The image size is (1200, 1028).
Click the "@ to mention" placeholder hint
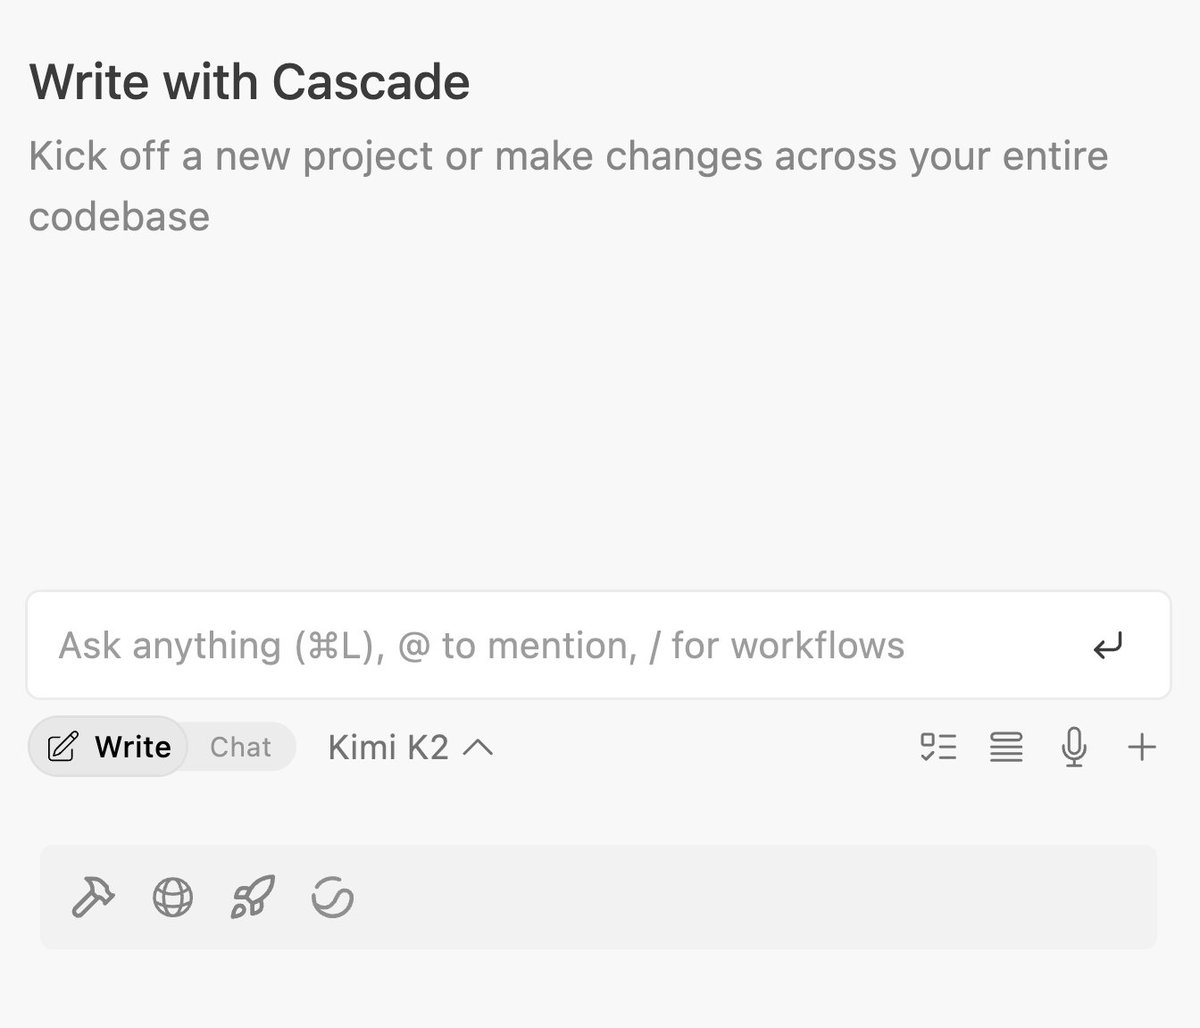517,646
